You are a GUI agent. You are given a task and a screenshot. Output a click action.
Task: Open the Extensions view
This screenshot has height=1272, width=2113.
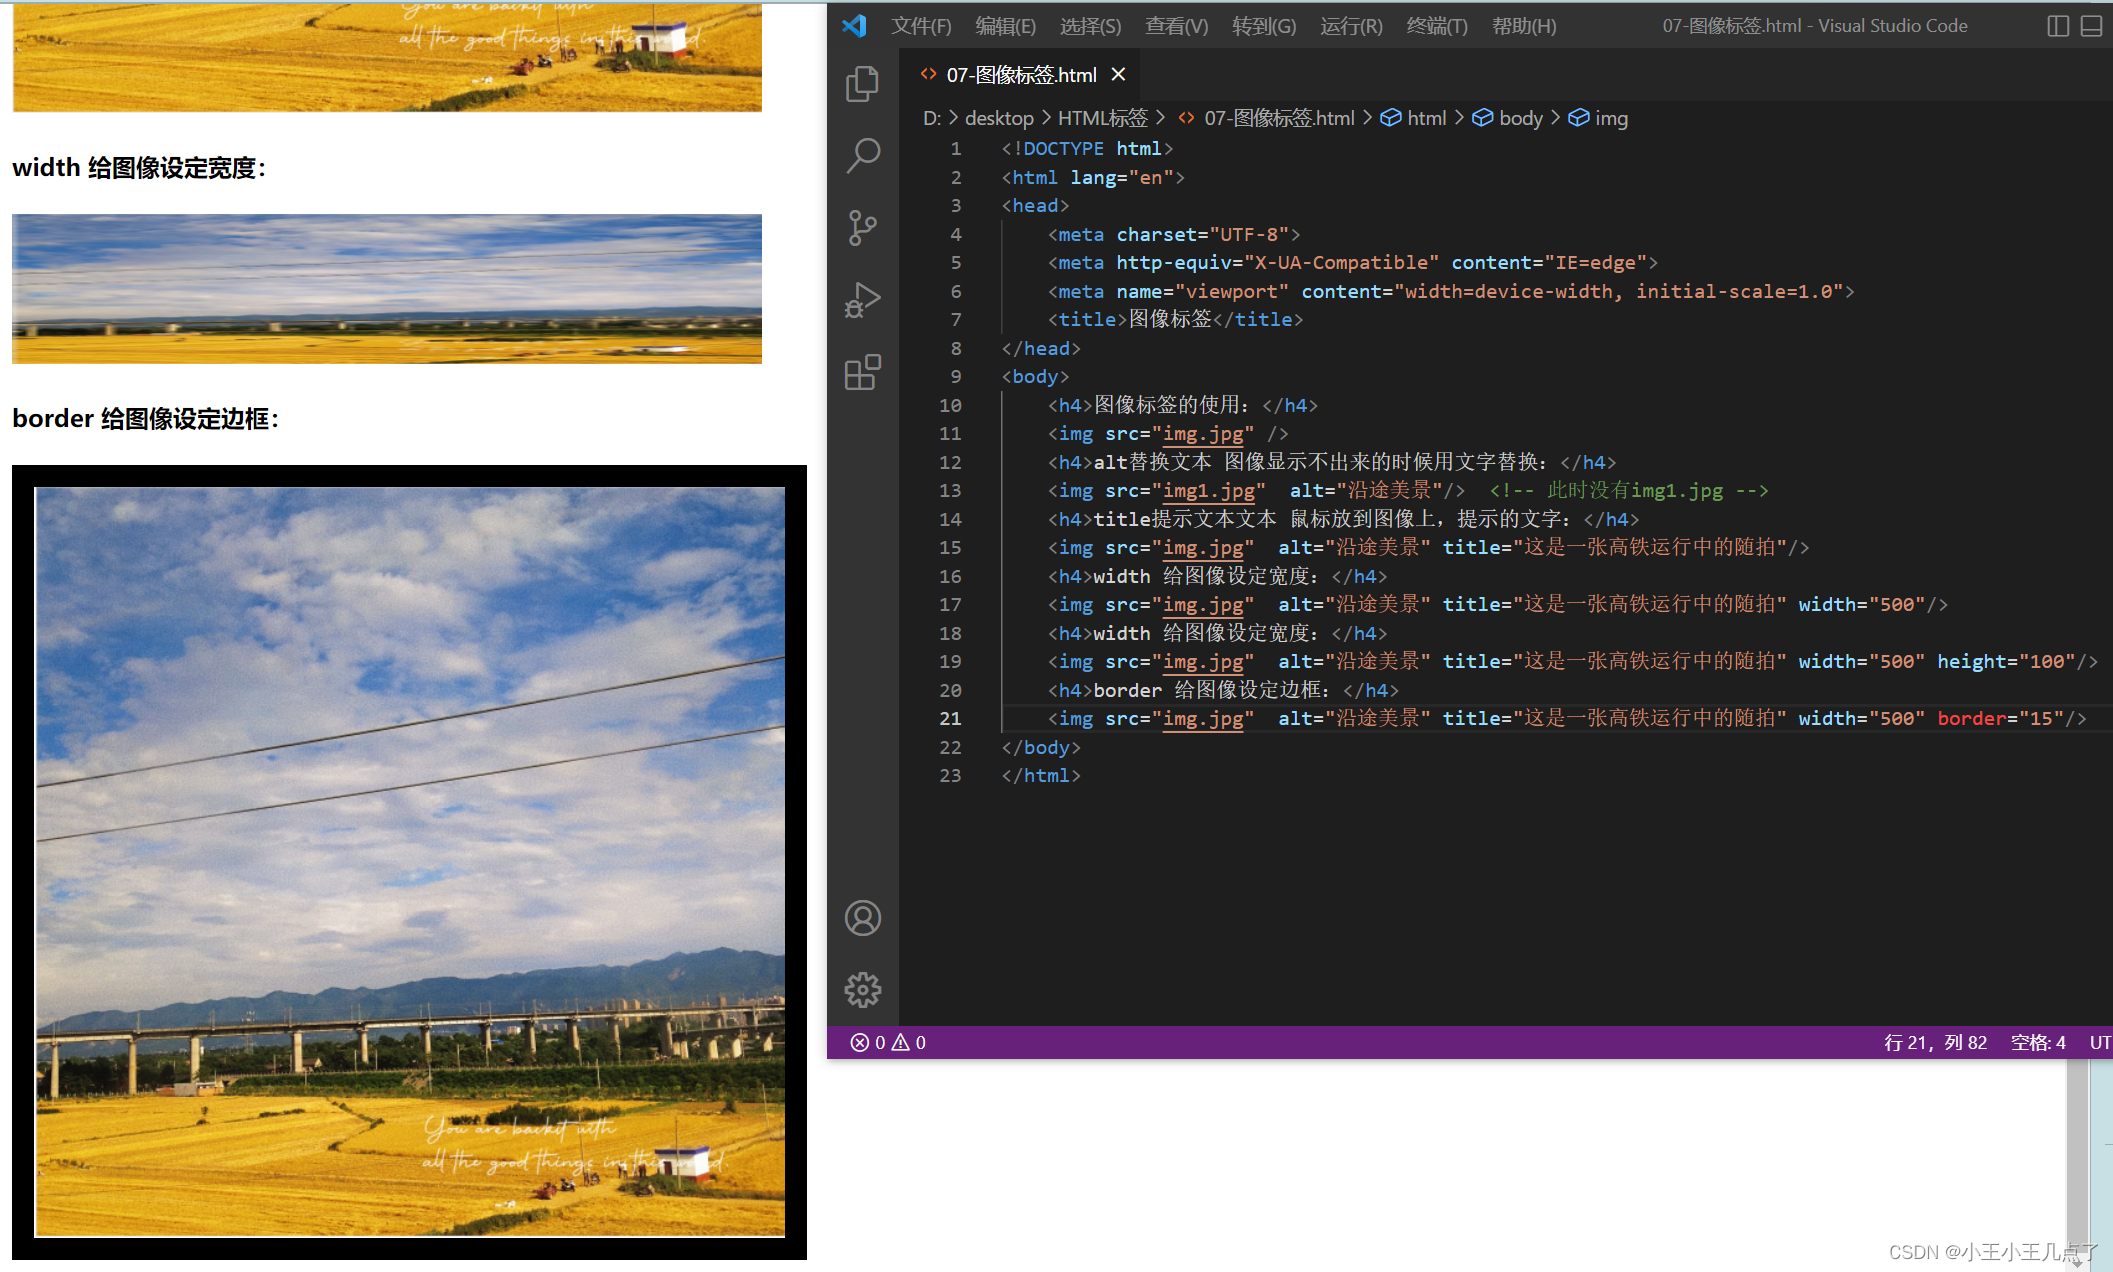tap(862, 372)
